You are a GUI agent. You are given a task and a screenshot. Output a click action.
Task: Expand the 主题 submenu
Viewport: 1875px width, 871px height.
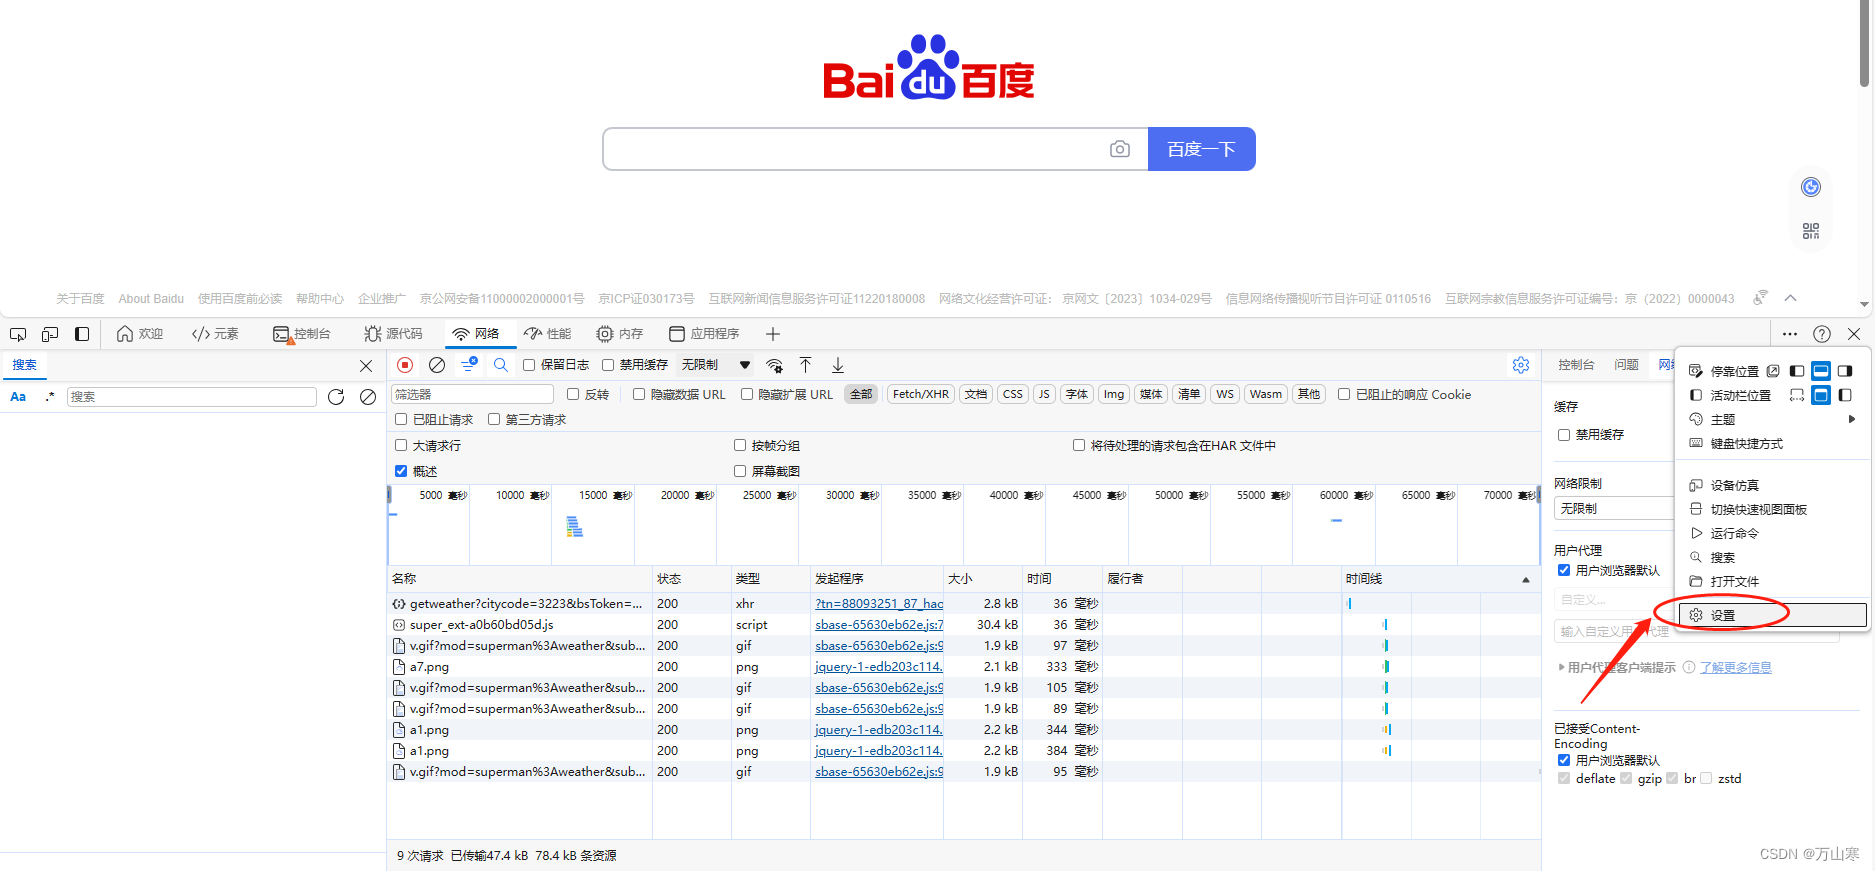1771,420
